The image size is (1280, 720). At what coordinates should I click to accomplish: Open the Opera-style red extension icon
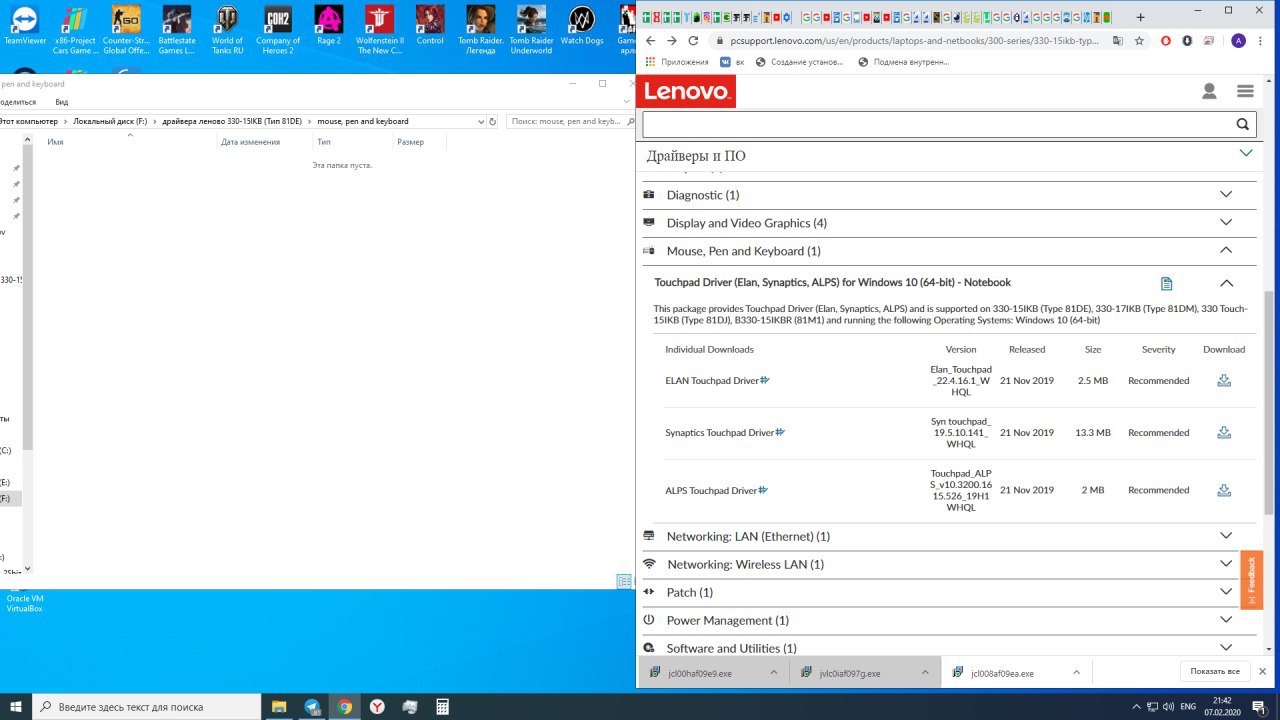coord(1166,41)
